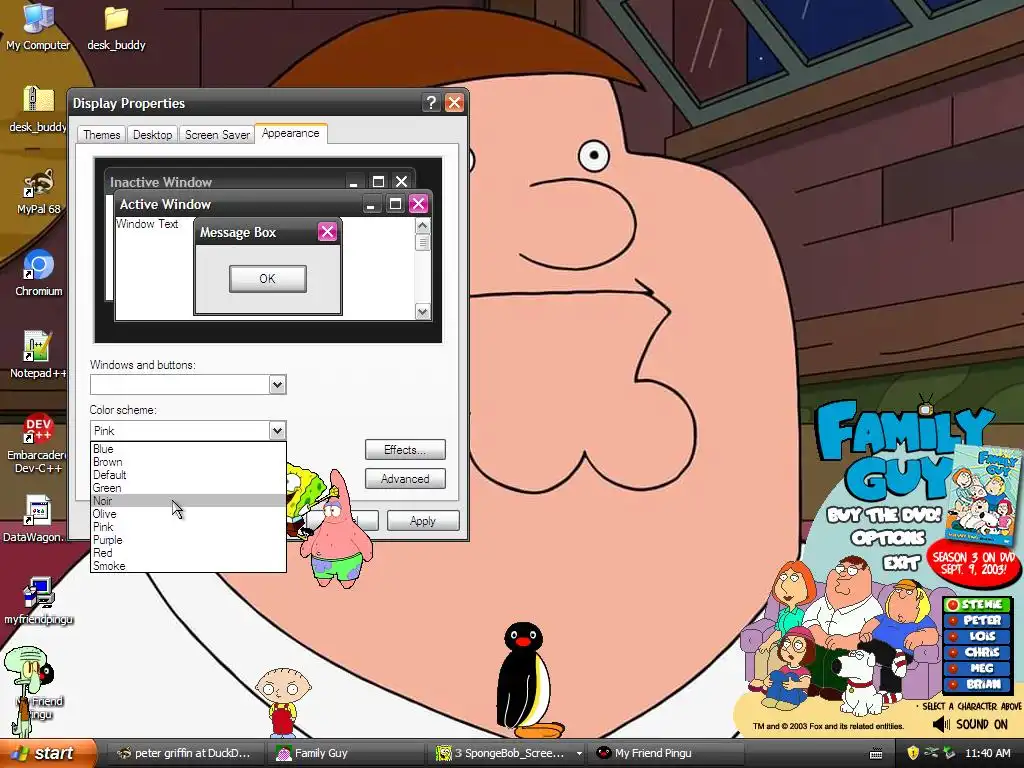Launch the Chromium desktop shortcut
Image resolution: width=1024 pixels, height=768 pixels.
(x=39, y=273)
